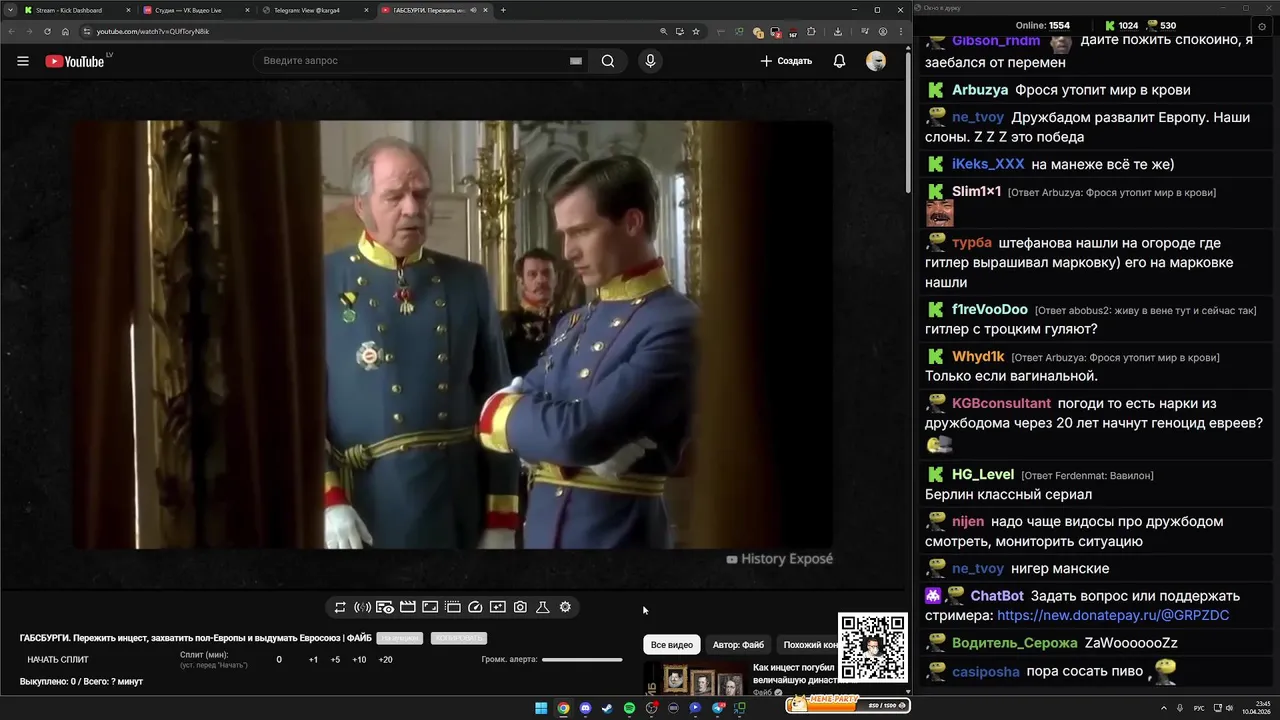Open Discord from the taskbar
Image resolution: width=1280 pixels, height=720 pixels.
coord(585,708)
